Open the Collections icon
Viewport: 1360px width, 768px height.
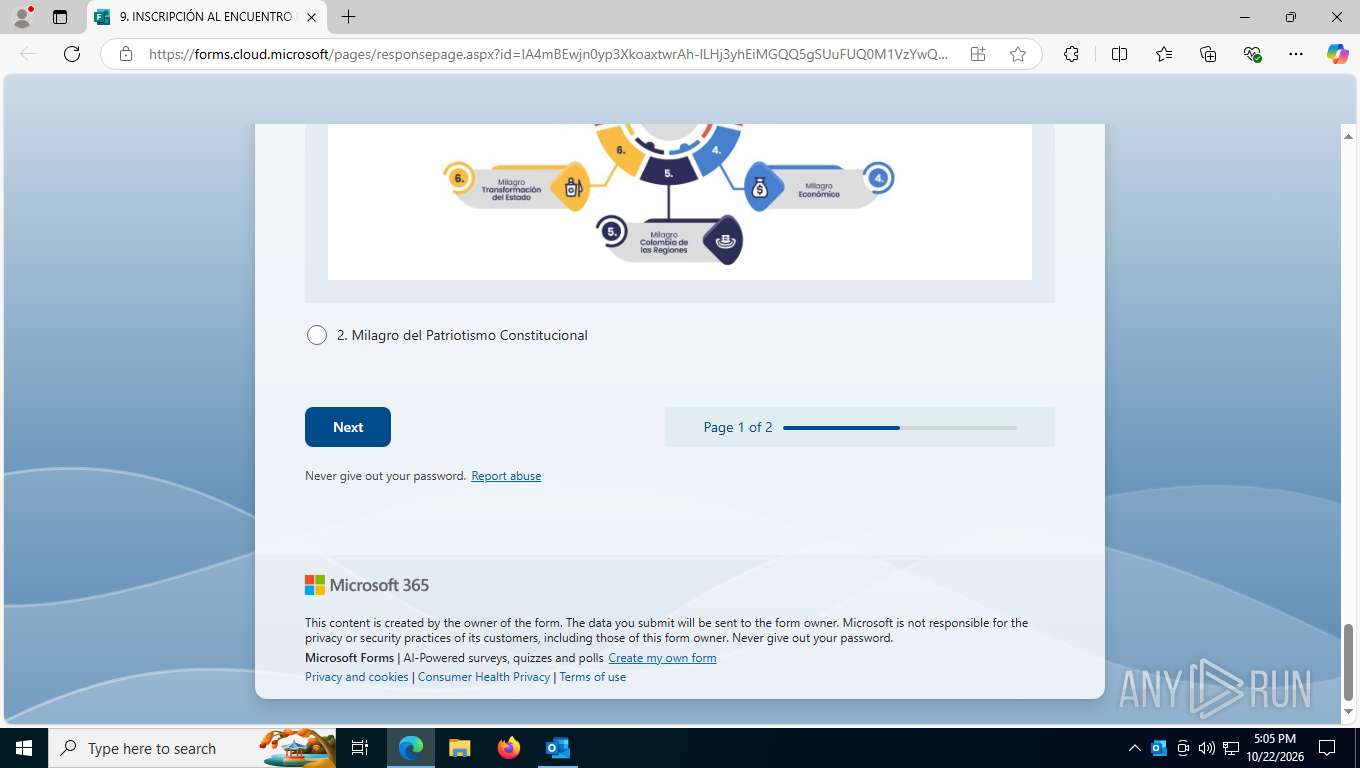point(1208,54)
